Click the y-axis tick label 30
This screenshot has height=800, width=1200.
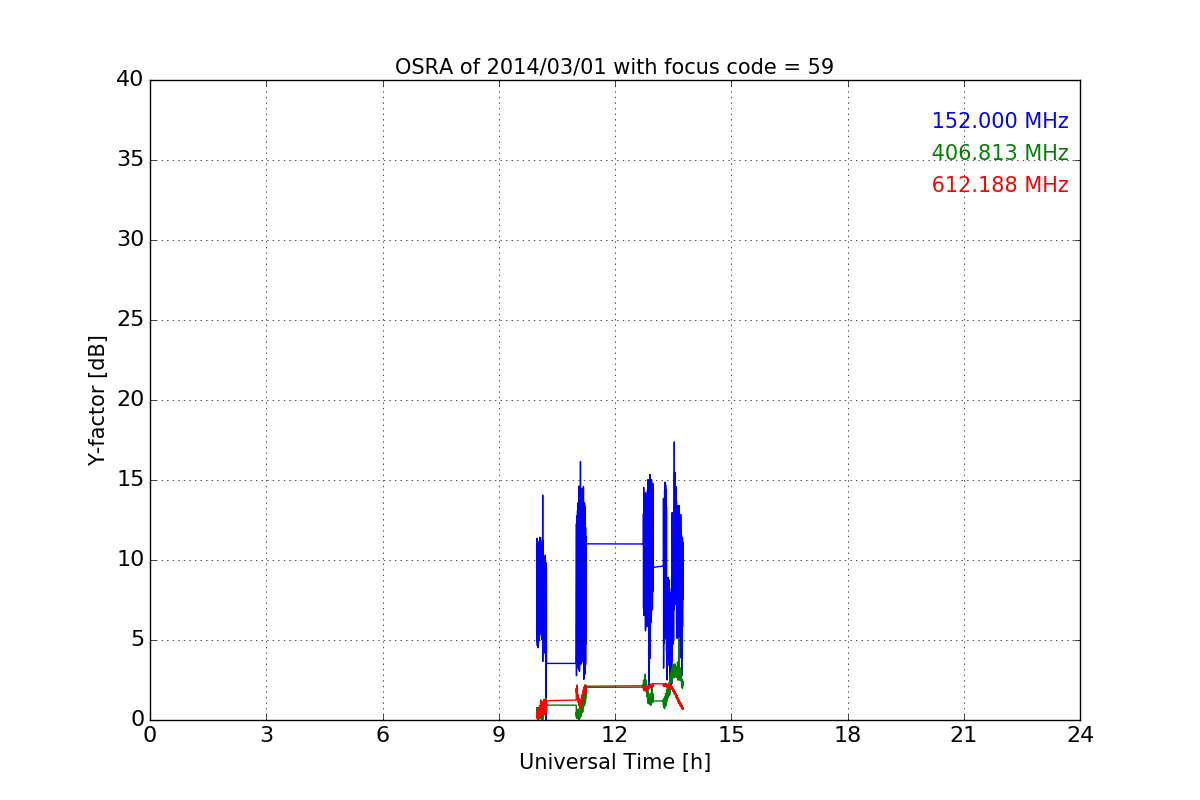click(x=130, y=240)
